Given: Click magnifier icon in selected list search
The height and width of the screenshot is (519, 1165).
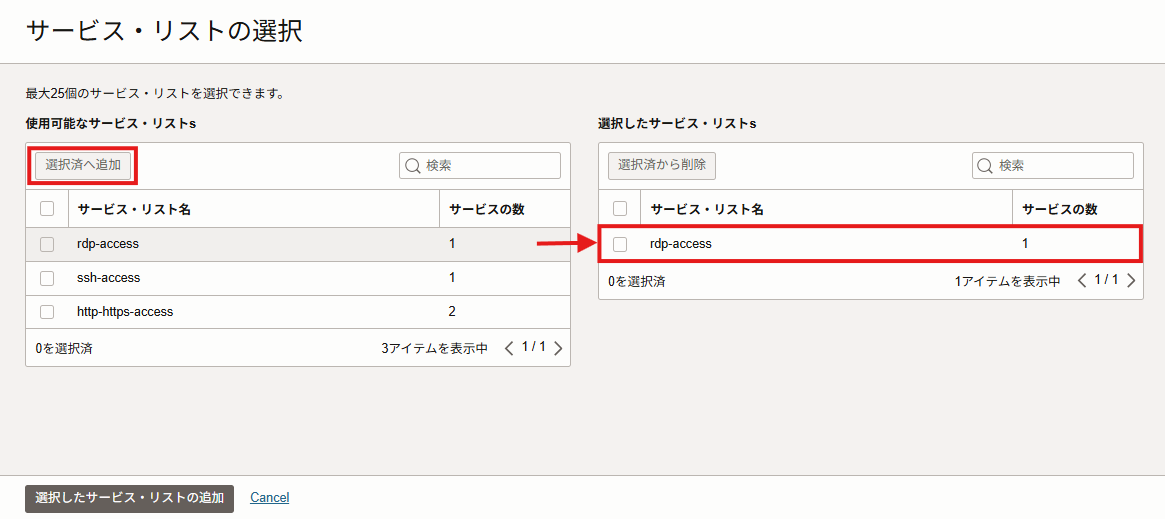Looking at the screenshot, I should pyautogui.click(x=985, y=166).
